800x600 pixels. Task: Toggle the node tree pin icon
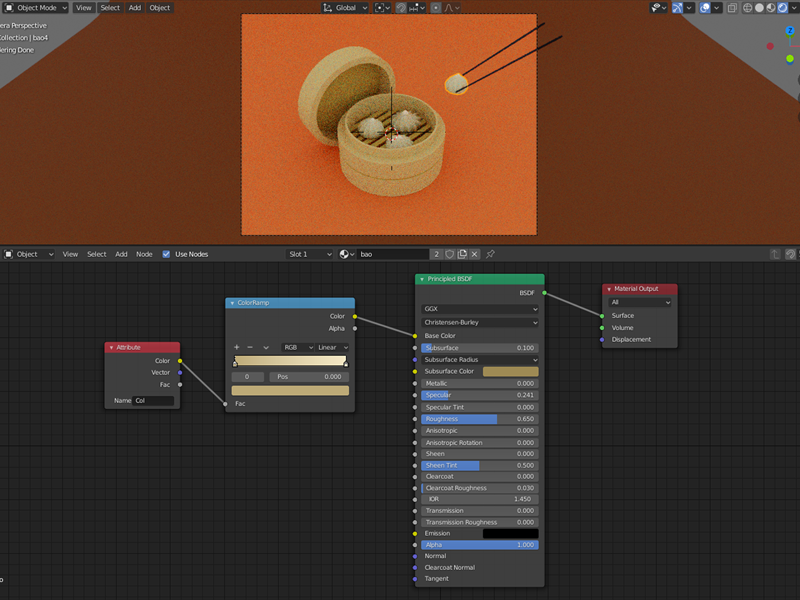pos(490,254)
